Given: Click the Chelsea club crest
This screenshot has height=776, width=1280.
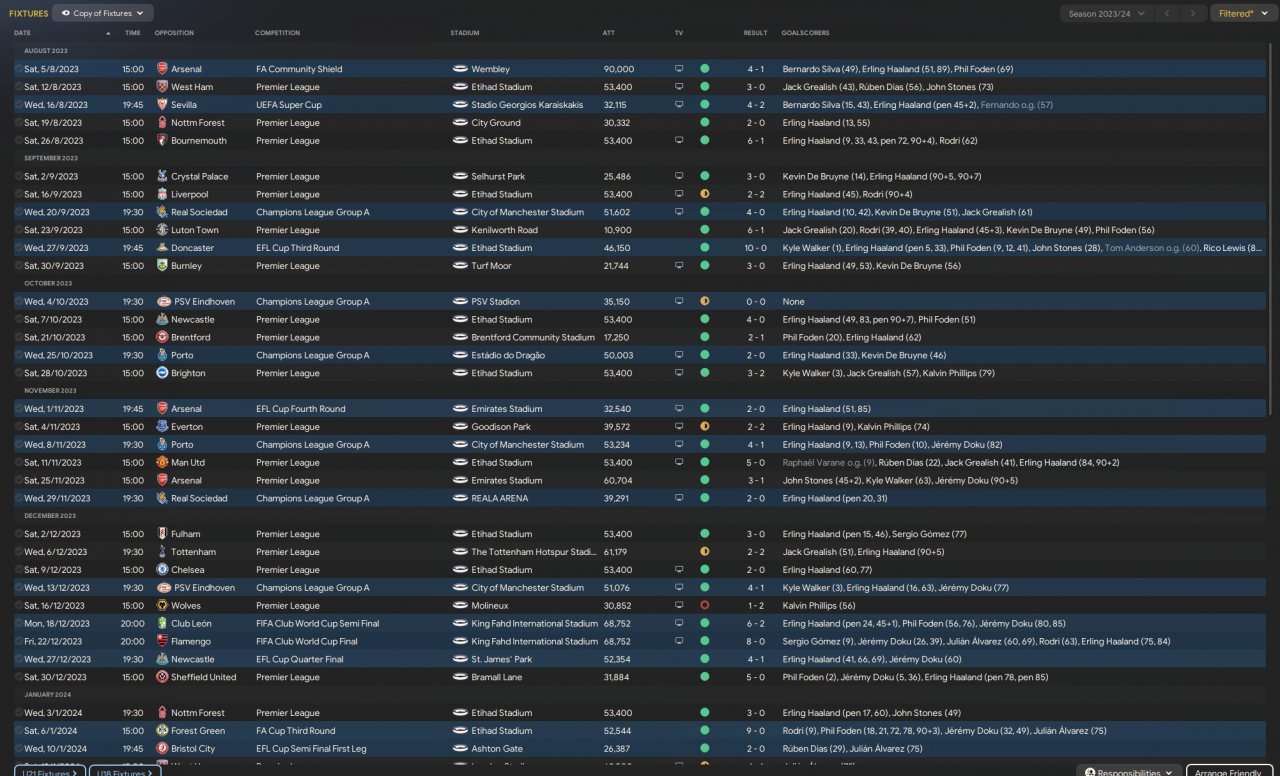Looking at the screenshot, I should 162,570.
